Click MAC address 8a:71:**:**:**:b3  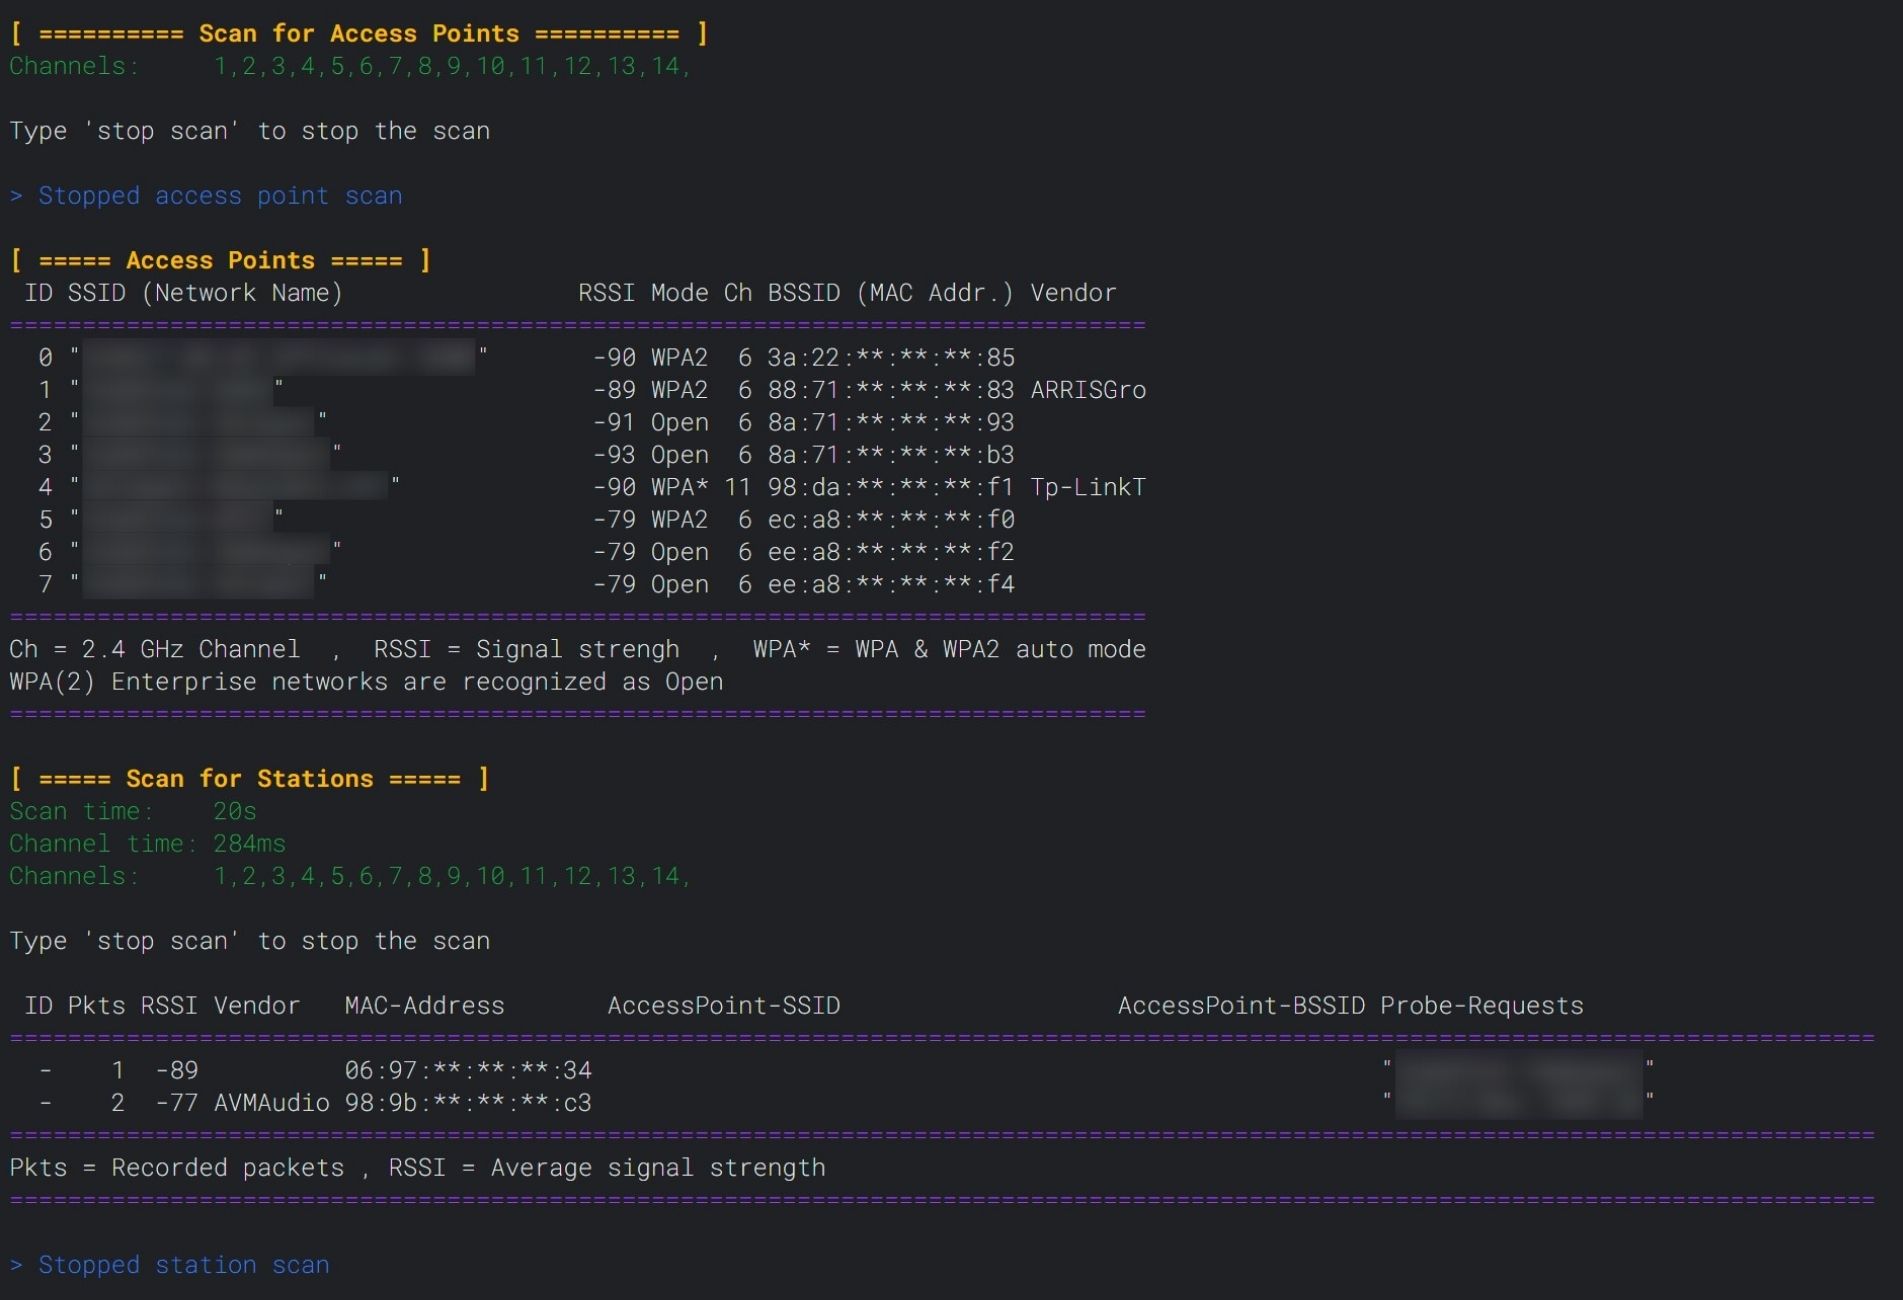point(891,455)
